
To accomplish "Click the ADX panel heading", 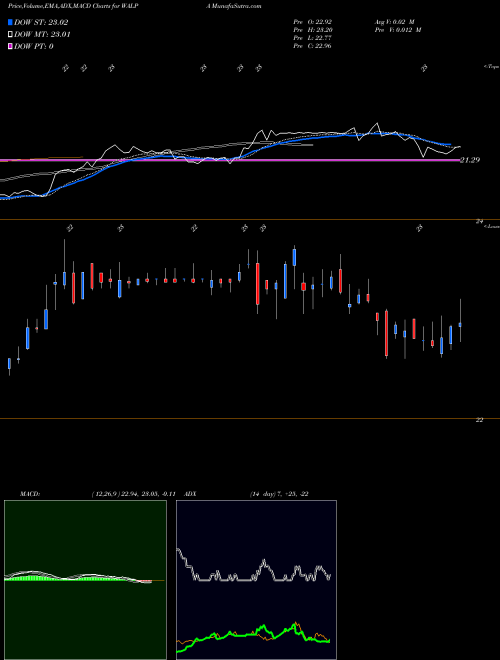I will click(x=190, y=493).
